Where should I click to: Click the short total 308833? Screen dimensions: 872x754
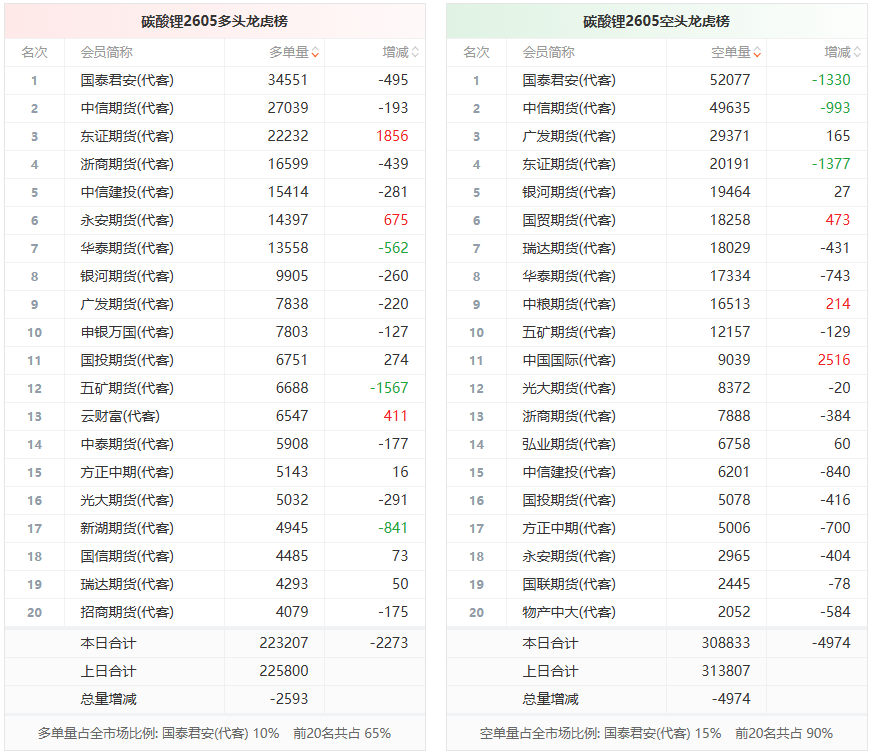pyautogui.click(x=726, y=643)
